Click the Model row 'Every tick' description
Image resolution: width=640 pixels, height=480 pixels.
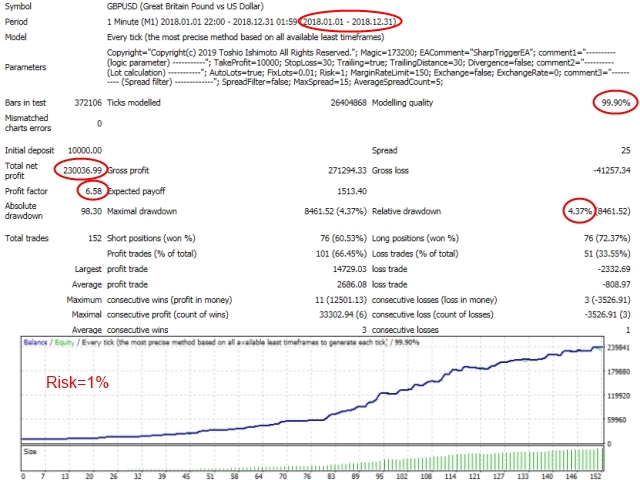tap(245, 37)
